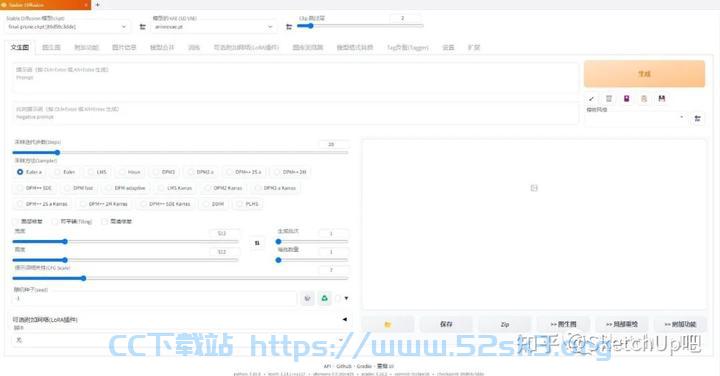Click the positive Prompt text box

[296, 78]
